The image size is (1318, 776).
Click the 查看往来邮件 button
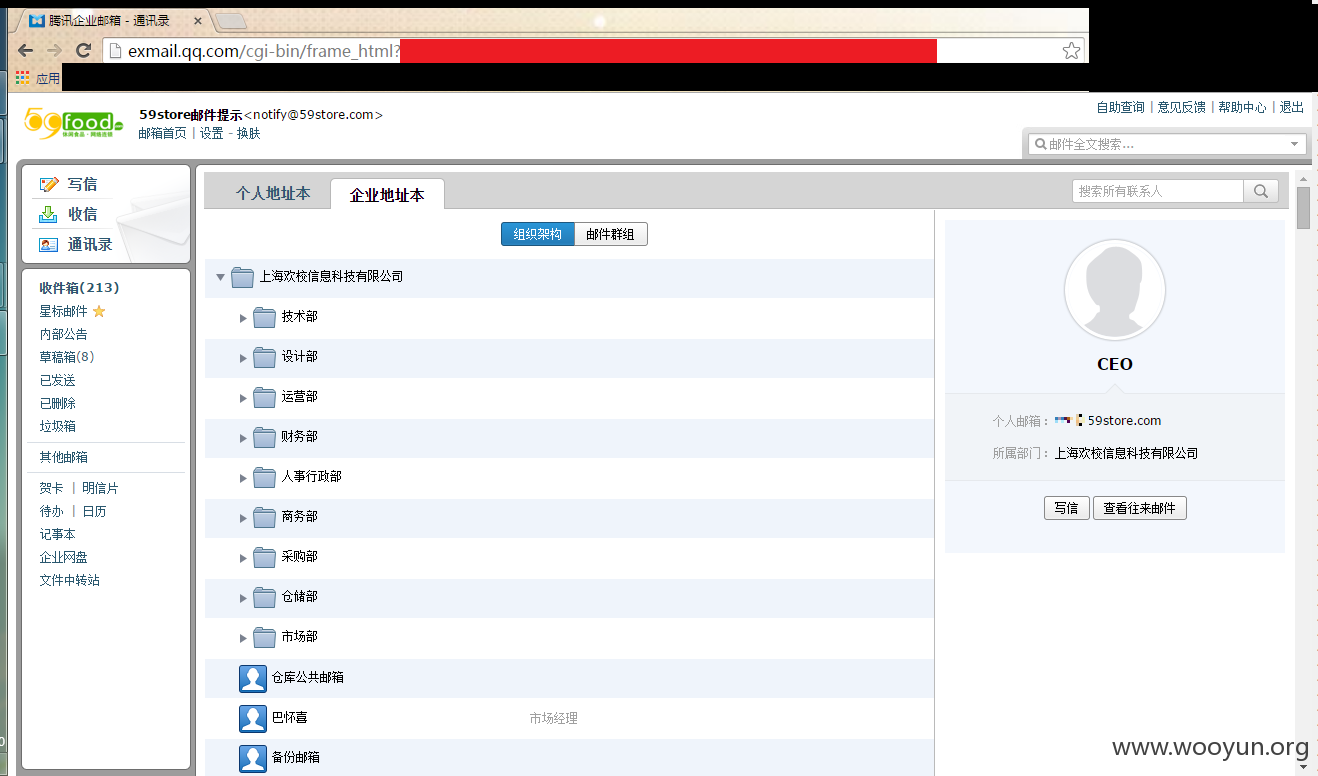[x=1139, y=508]
